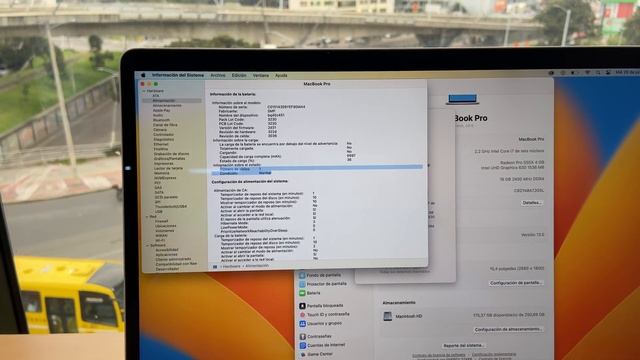Screen dimensions: 640x360
Task: Select Almacenamiento in the sidebar
Action: 167,105
